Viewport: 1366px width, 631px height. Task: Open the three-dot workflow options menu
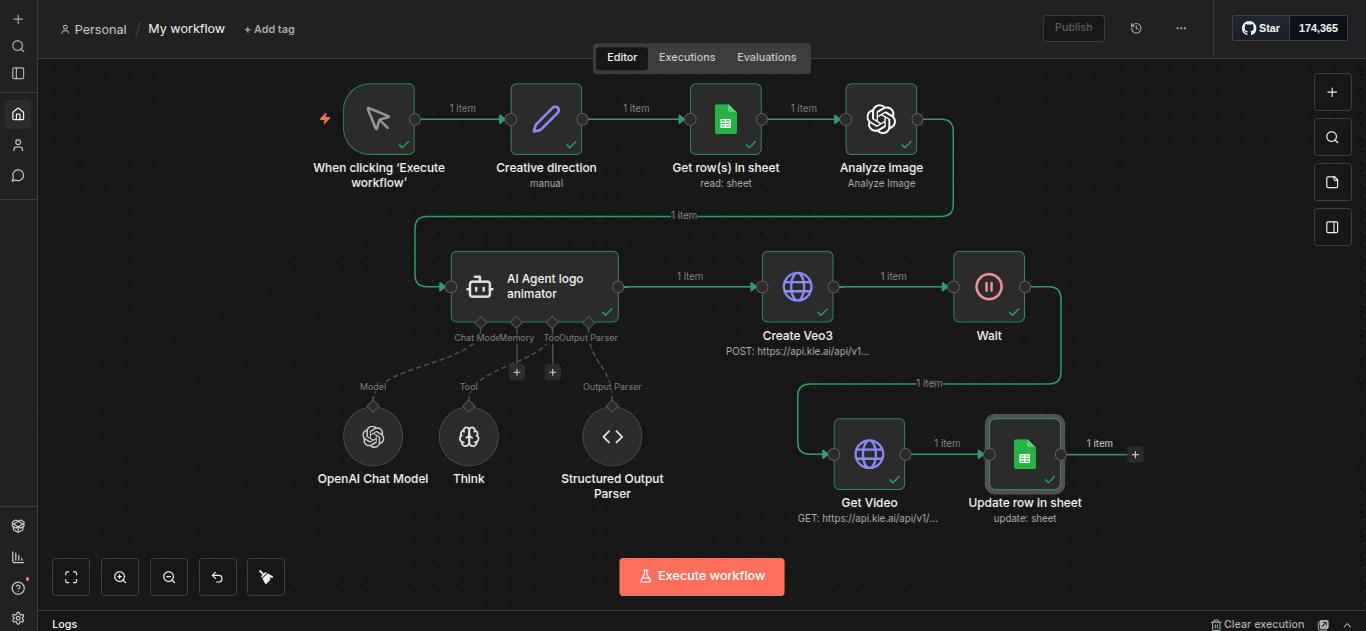(1181, 28)
